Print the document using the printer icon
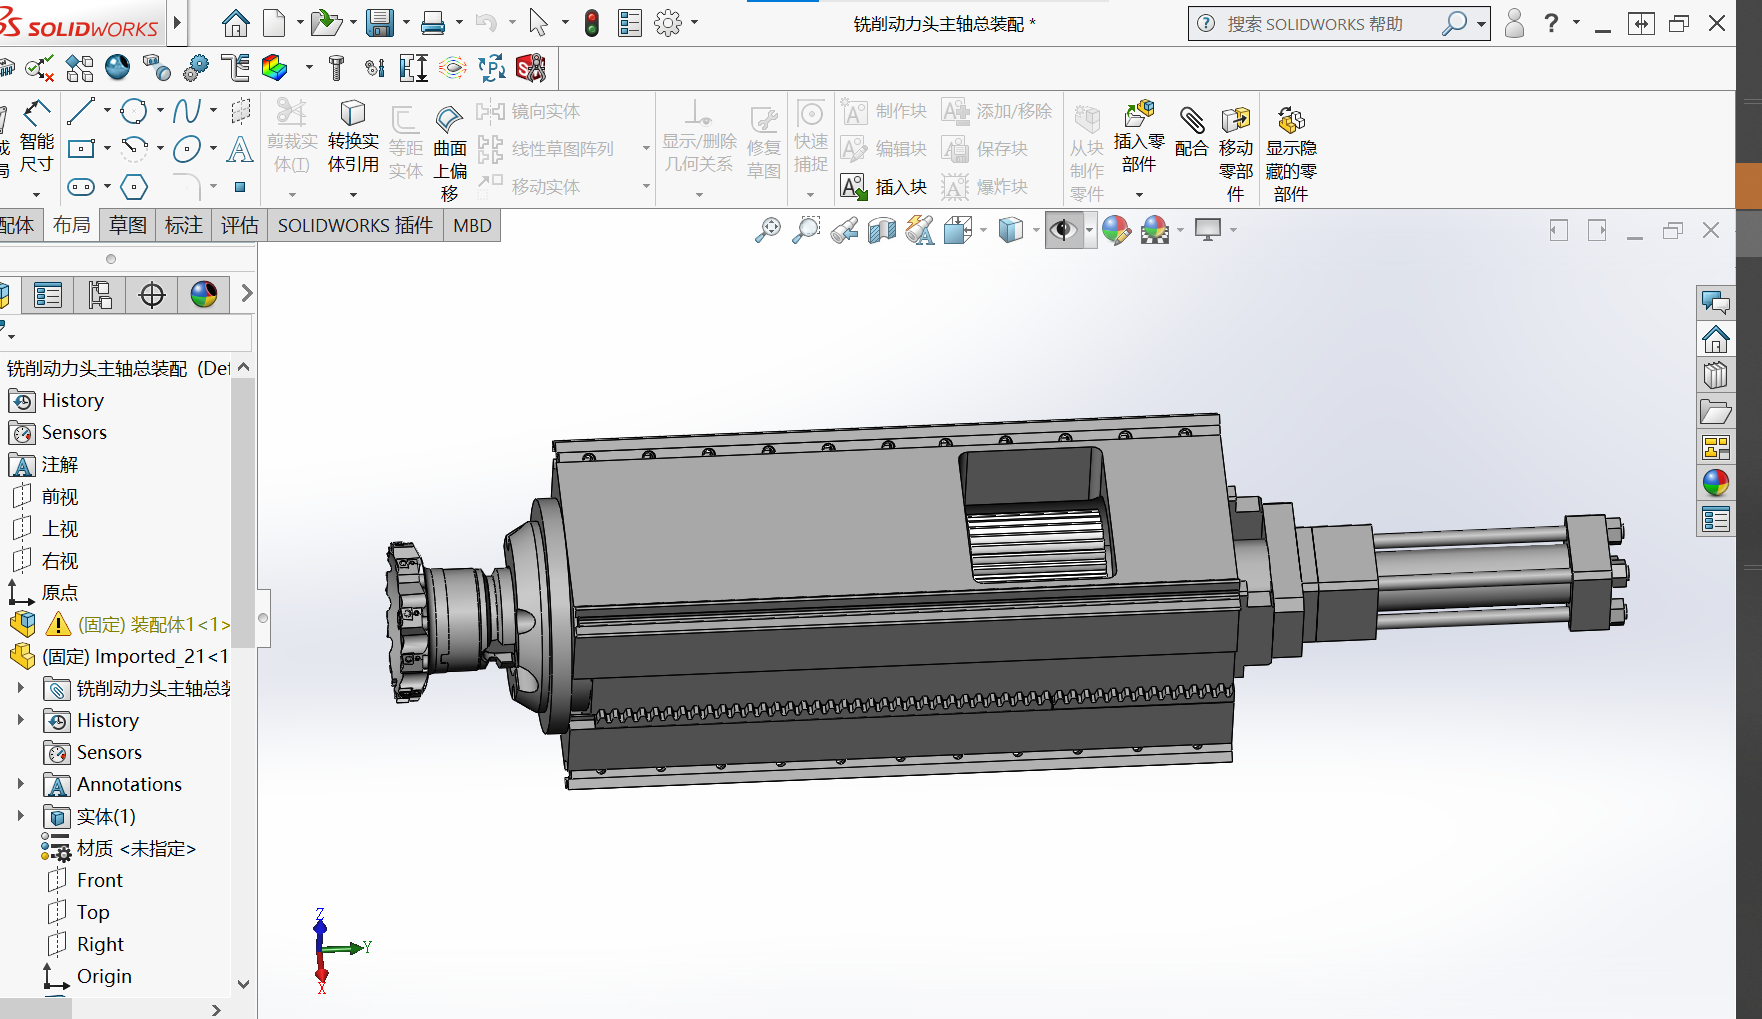Screen dimensions: 1762x1019 (x=433, y=23)
